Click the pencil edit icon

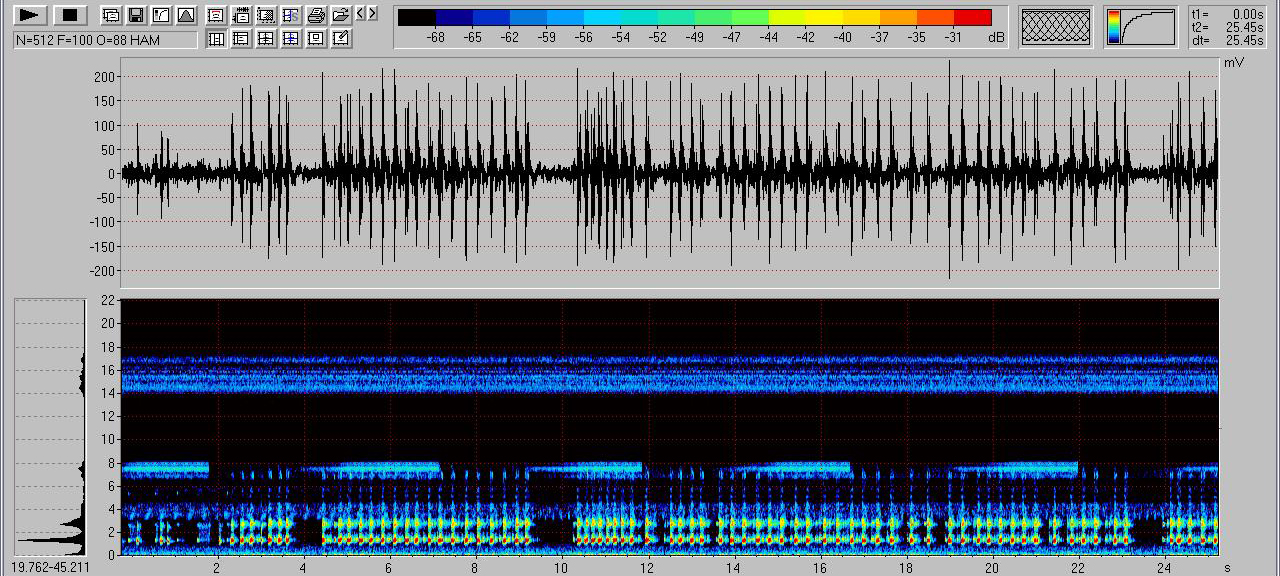(340, 38)
